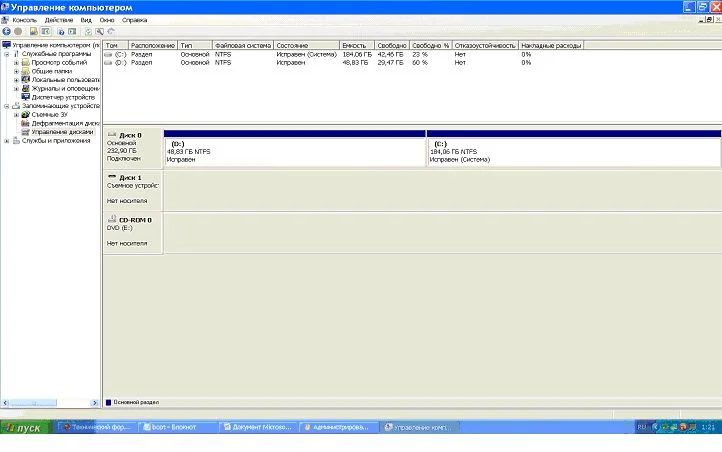The height and width of the screenshot is (452, 722).
Task: Sort volumes by the Том column header
Action: click(x=116, y=46)
